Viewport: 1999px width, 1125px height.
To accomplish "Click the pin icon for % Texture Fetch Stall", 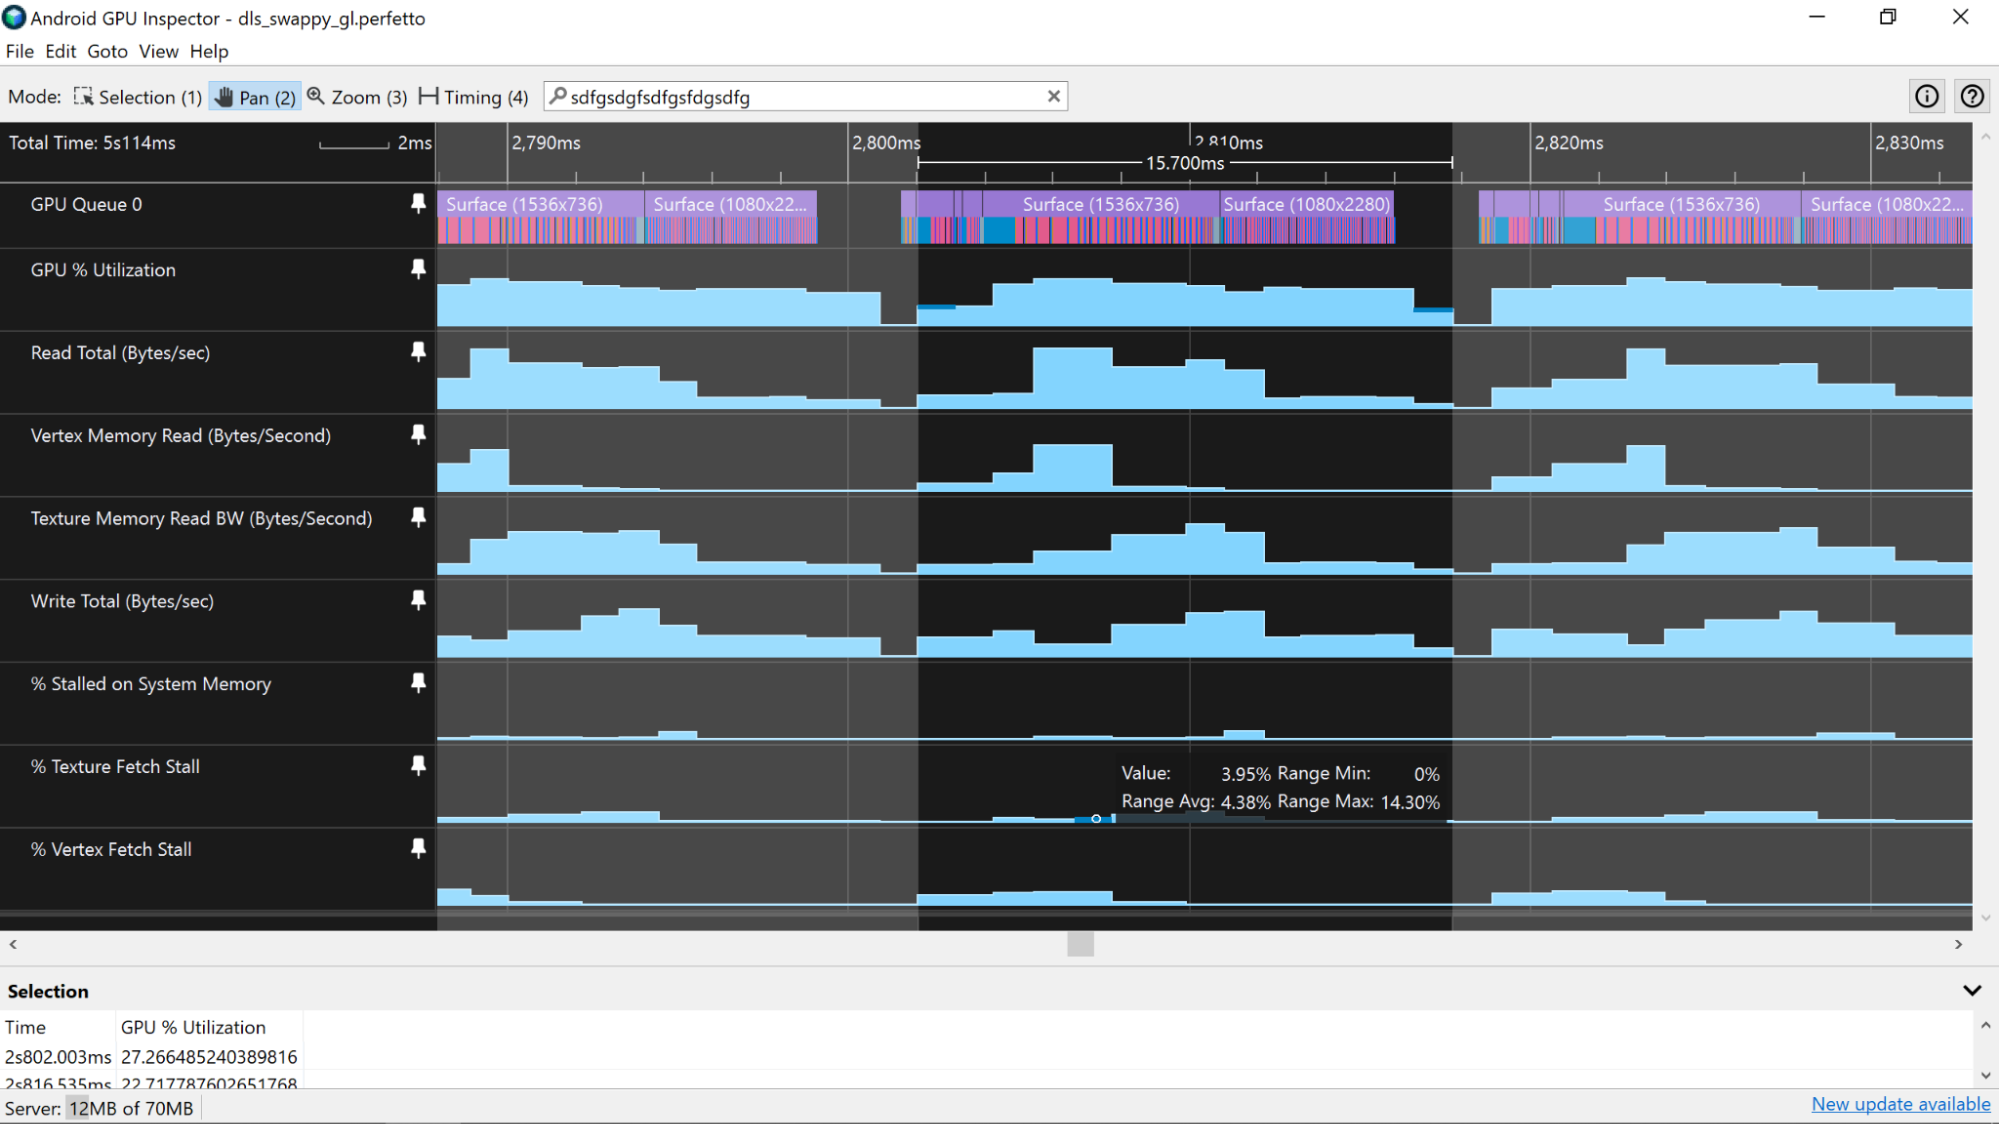I will (419, 765).
